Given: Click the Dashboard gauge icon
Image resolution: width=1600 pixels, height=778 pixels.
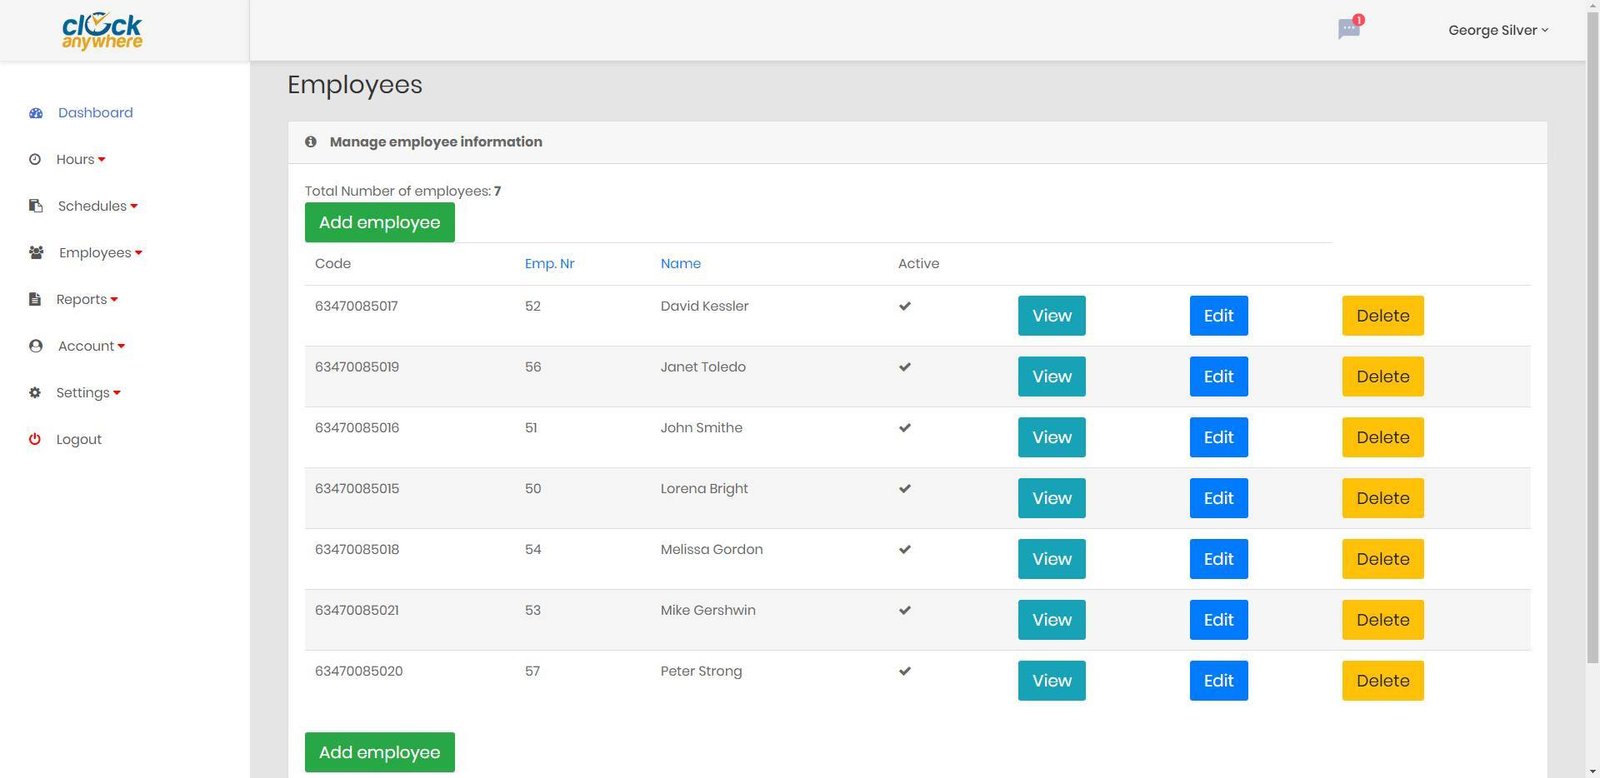Looking at the screenshot, I should pos(36,113).
